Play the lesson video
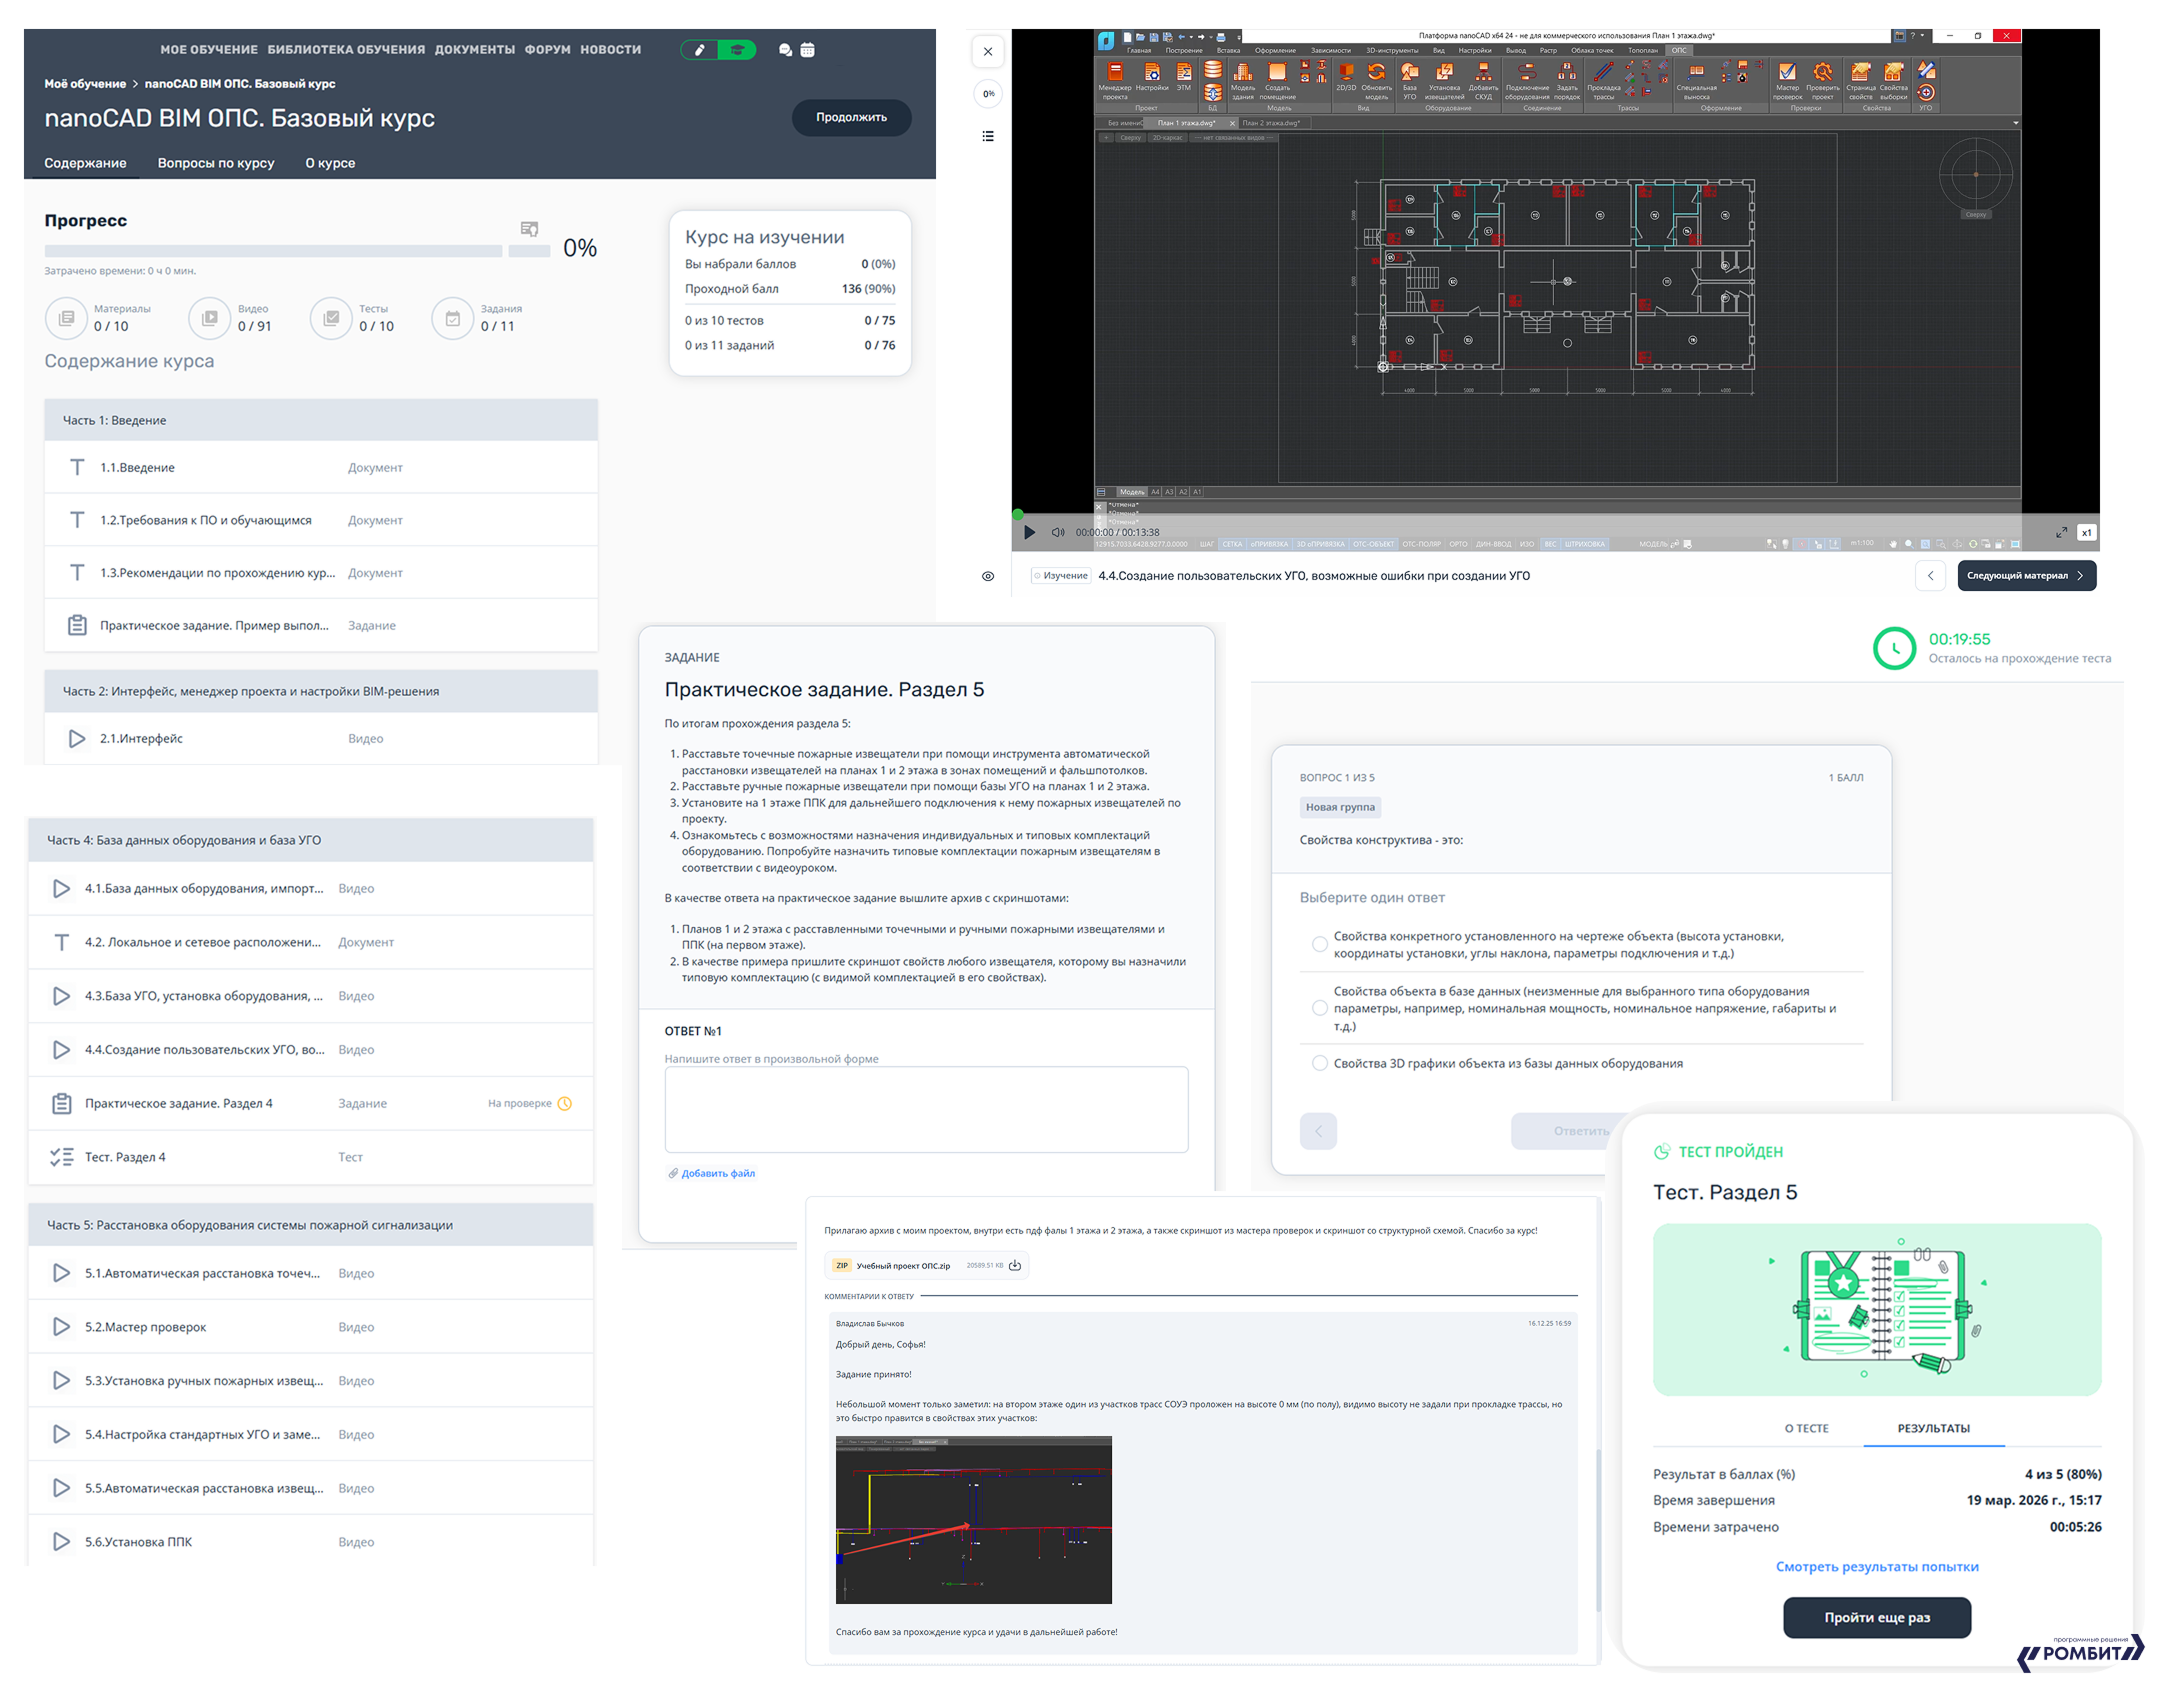2165x1684 pixels. (1029, 532)
